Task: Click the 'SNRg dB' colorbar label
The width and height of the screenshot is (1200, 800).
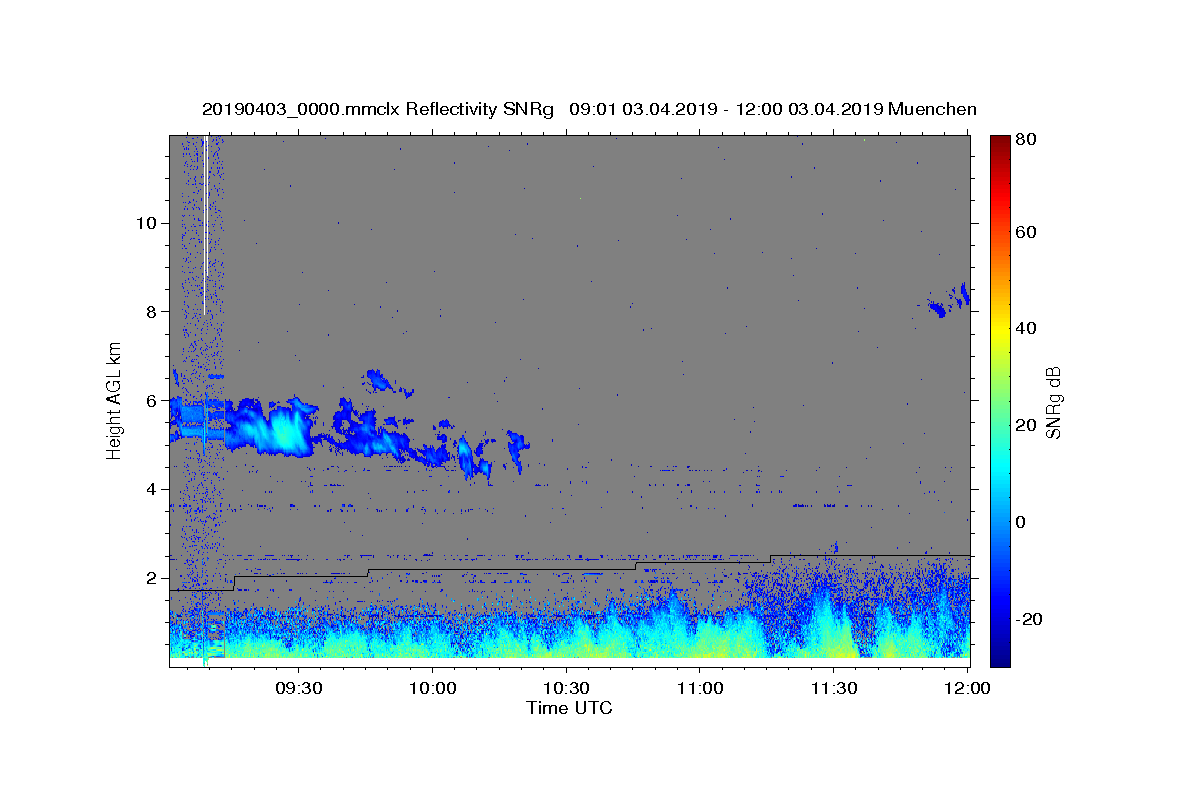Action: [x=1052, y=402]
